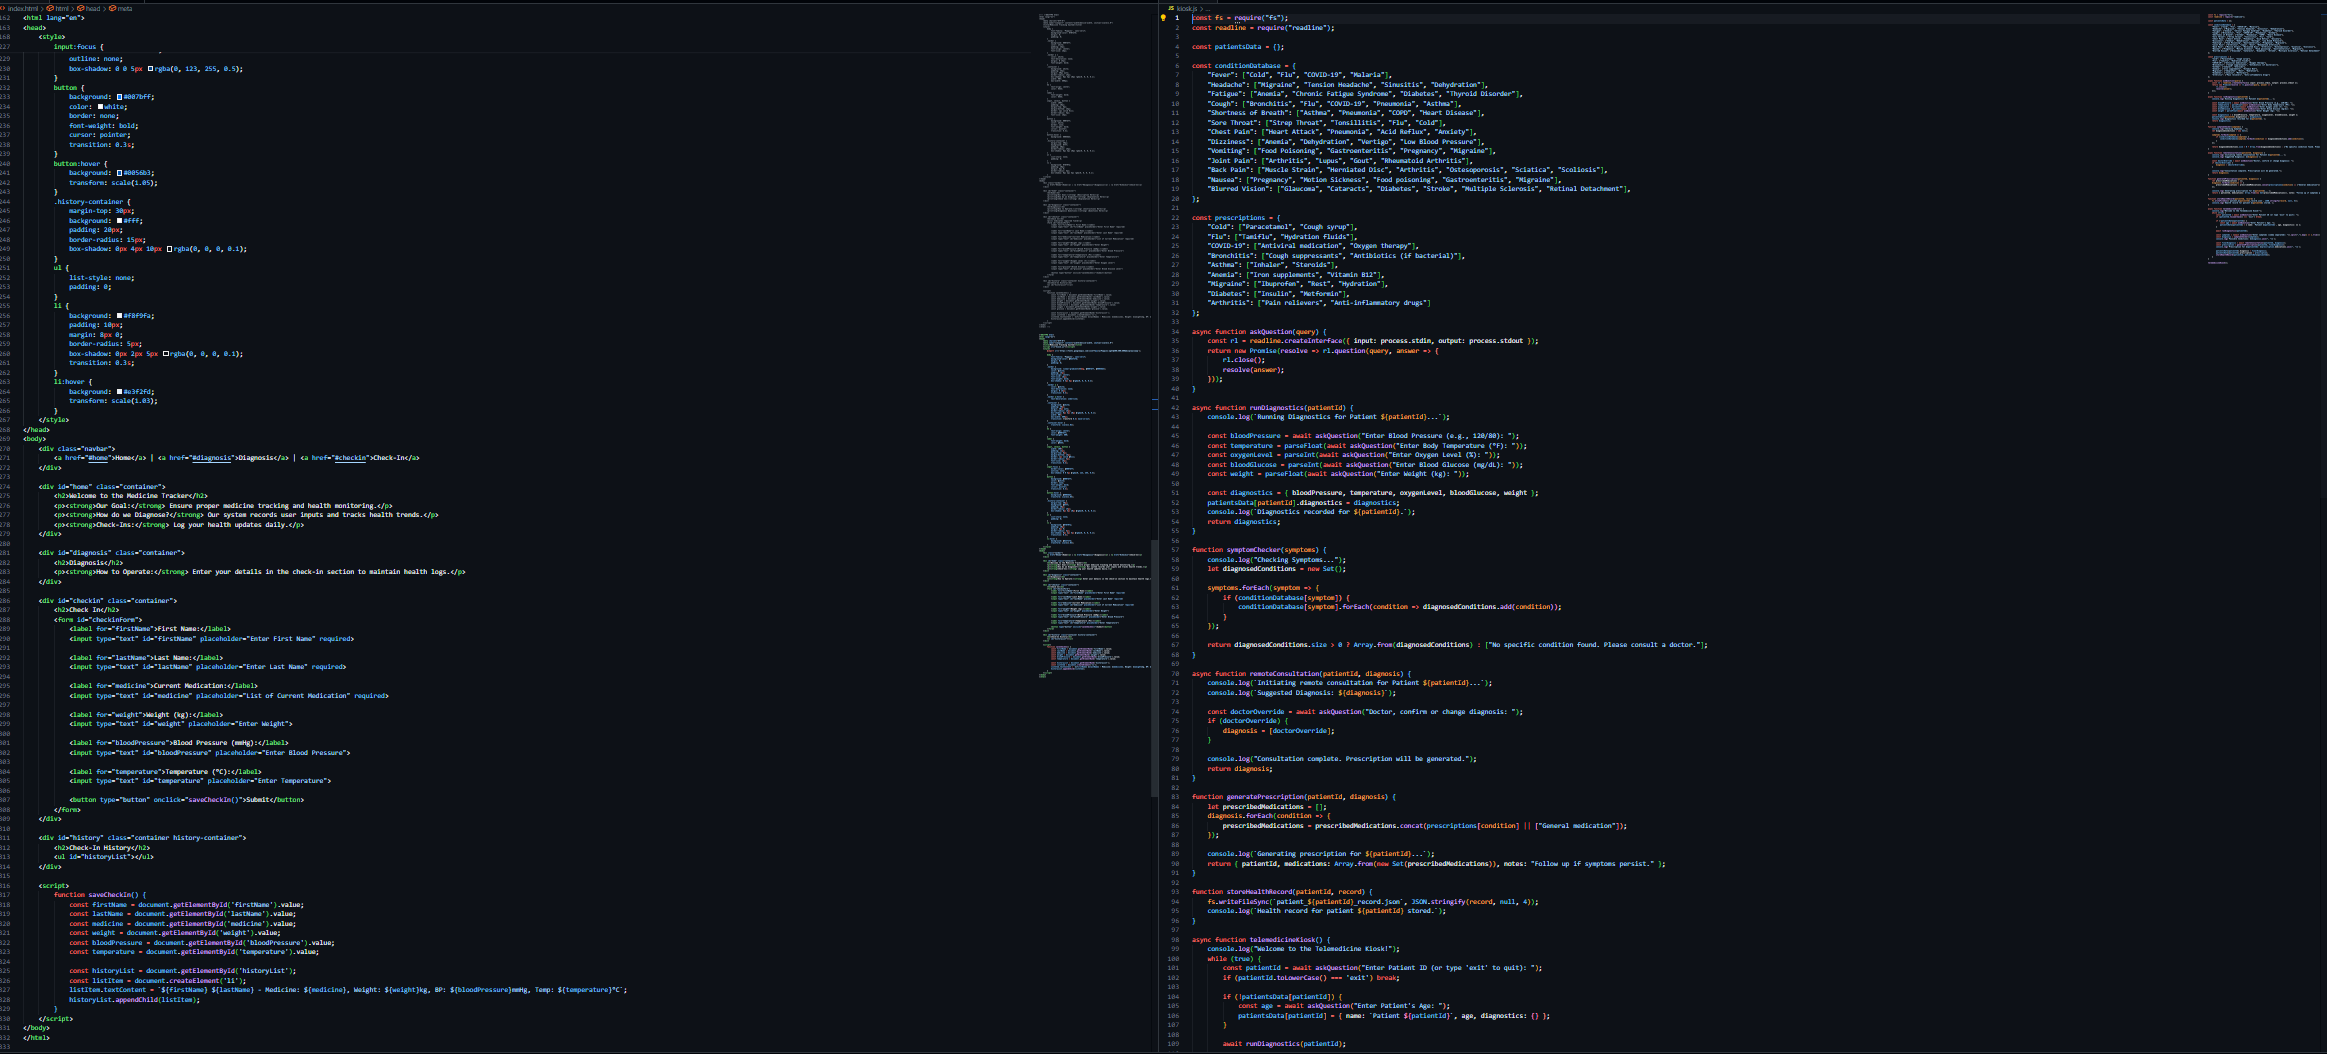Open color picker for #e3f2fd swatch
The height and width of the screenshot is (1054, 2327).
[x=120, y=392]
